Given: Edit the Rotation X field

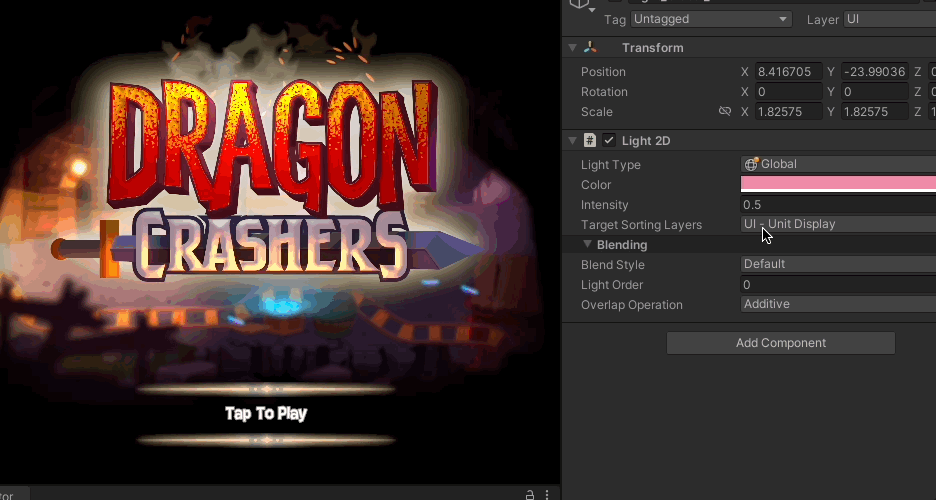Looking at the screenshot, I should (x=789, y=92).
